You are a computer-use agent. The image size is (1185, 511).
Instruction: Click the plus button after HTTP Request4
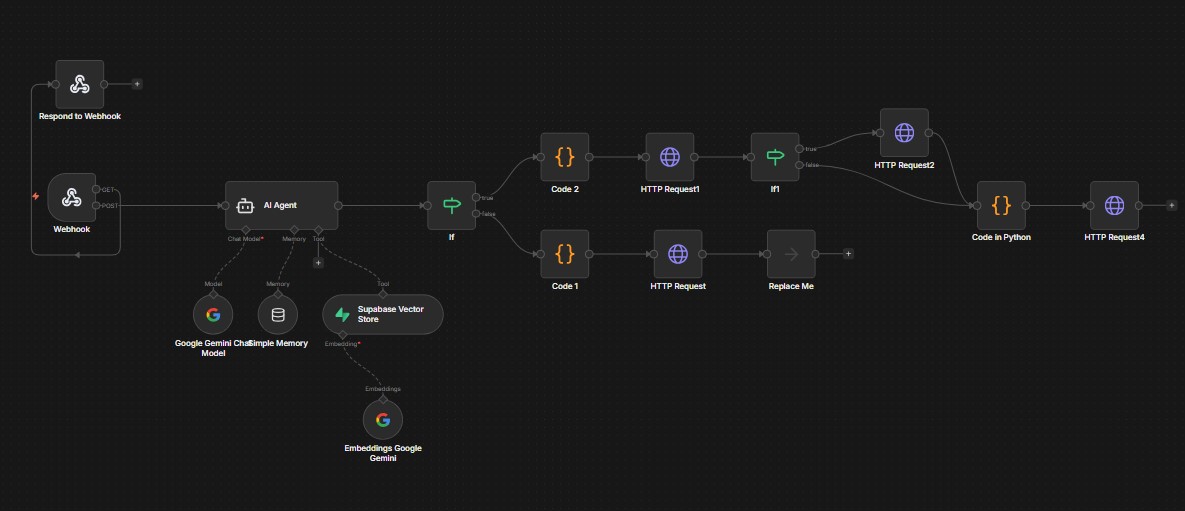pyautogui.click(x=1171, y=205)
